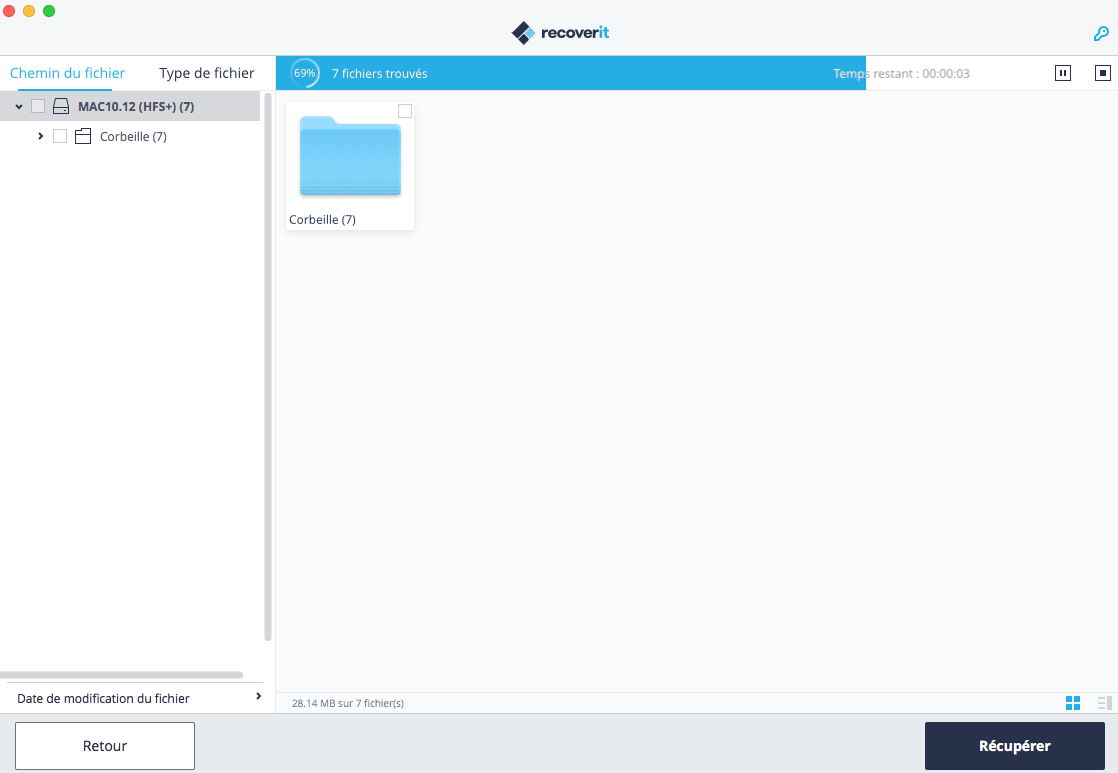The image size is (1118, 773).
Task: Expand the Corbeille (7) tree node
Action: click(x=41, y=136)
